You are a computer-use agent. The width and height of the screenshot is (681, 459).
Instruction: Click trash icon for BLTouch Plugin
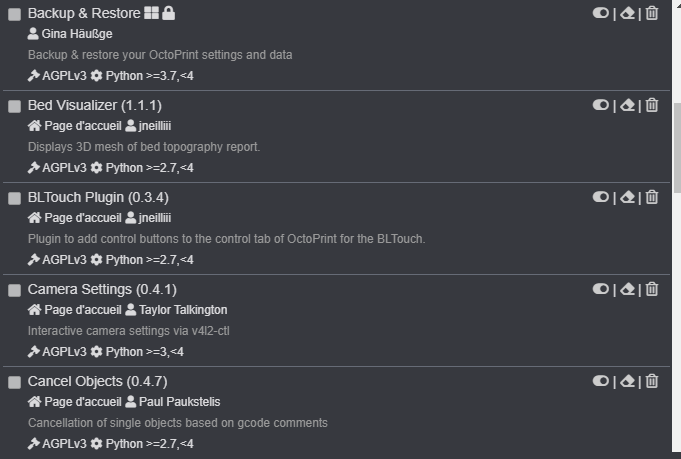point(652,197)
